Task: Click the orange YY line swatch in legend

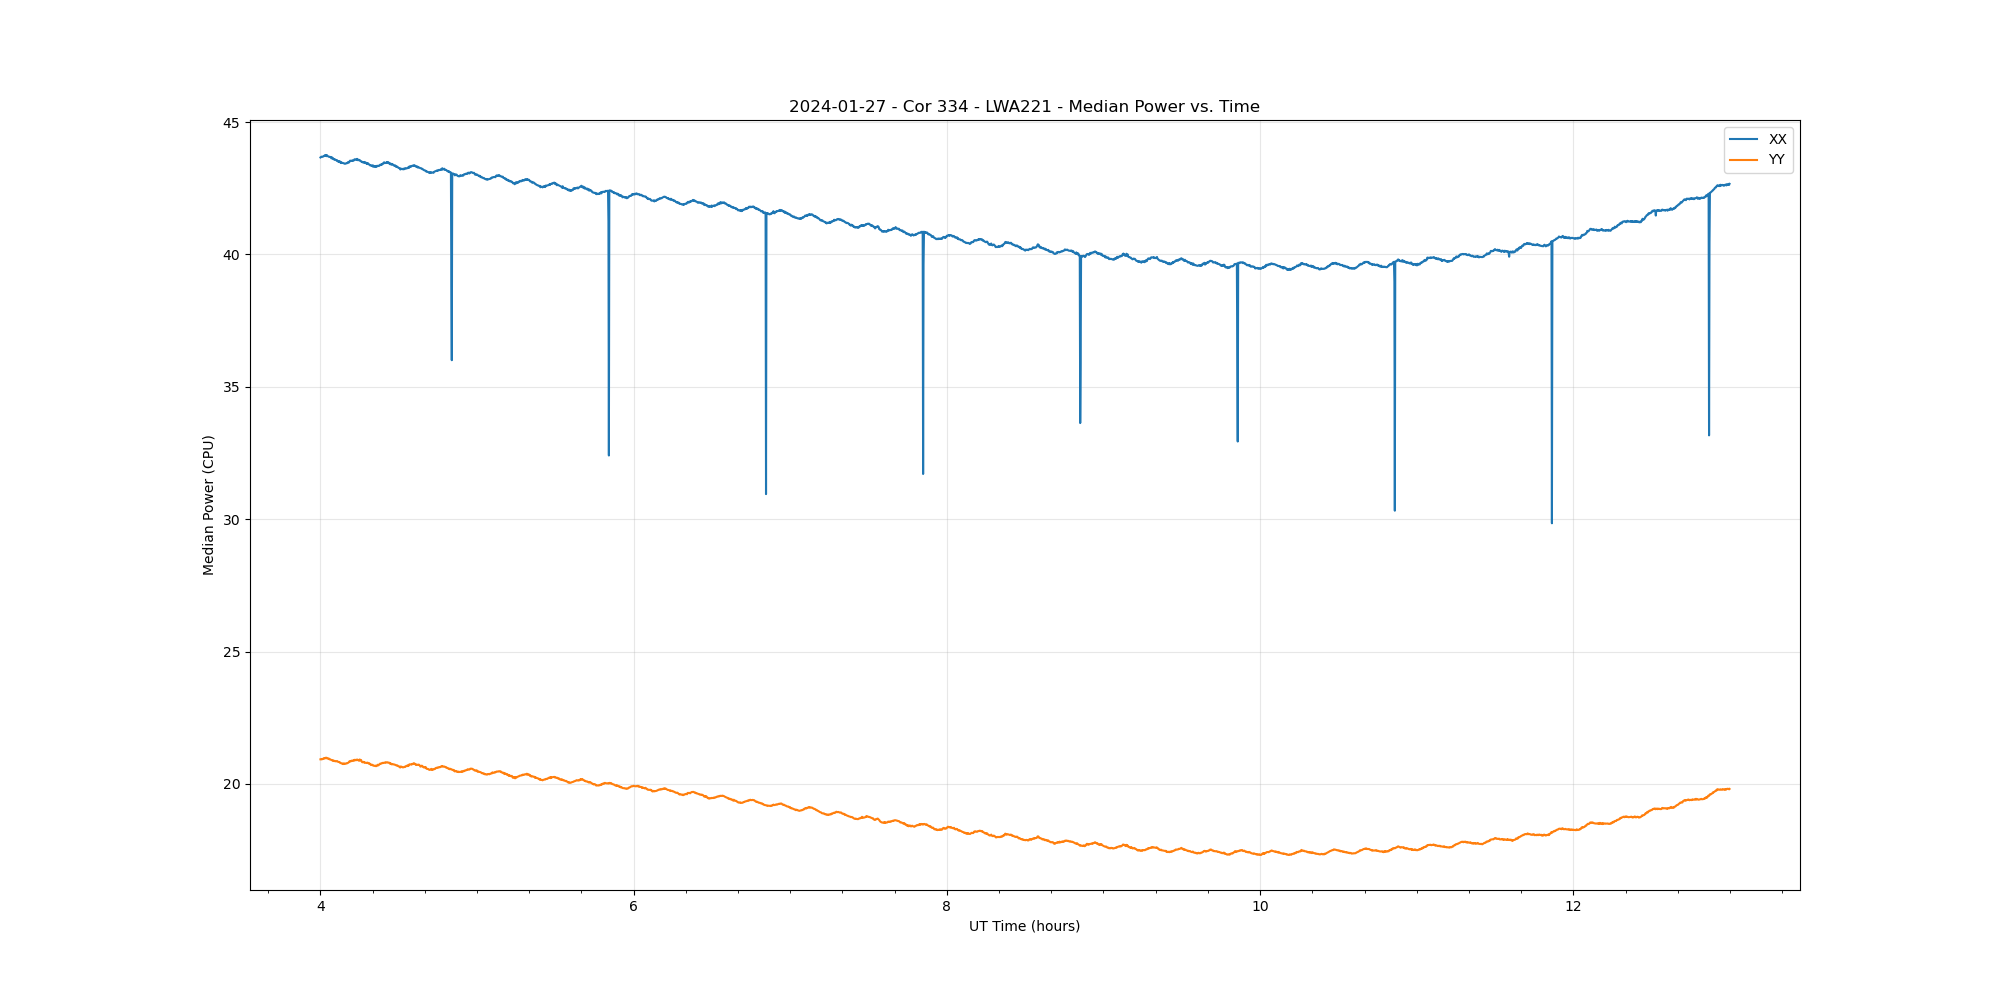Action: pyautogui.click(x=1744, y=160)
